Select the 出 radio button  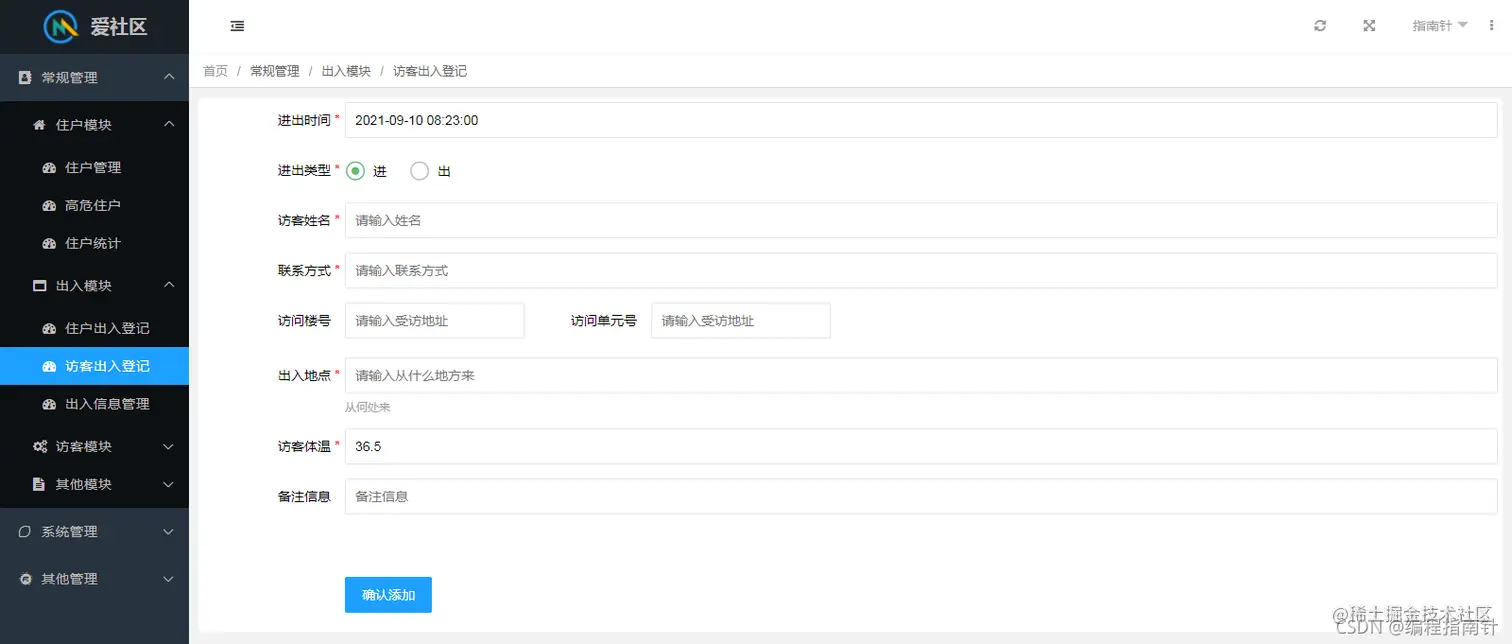(420, 171)
